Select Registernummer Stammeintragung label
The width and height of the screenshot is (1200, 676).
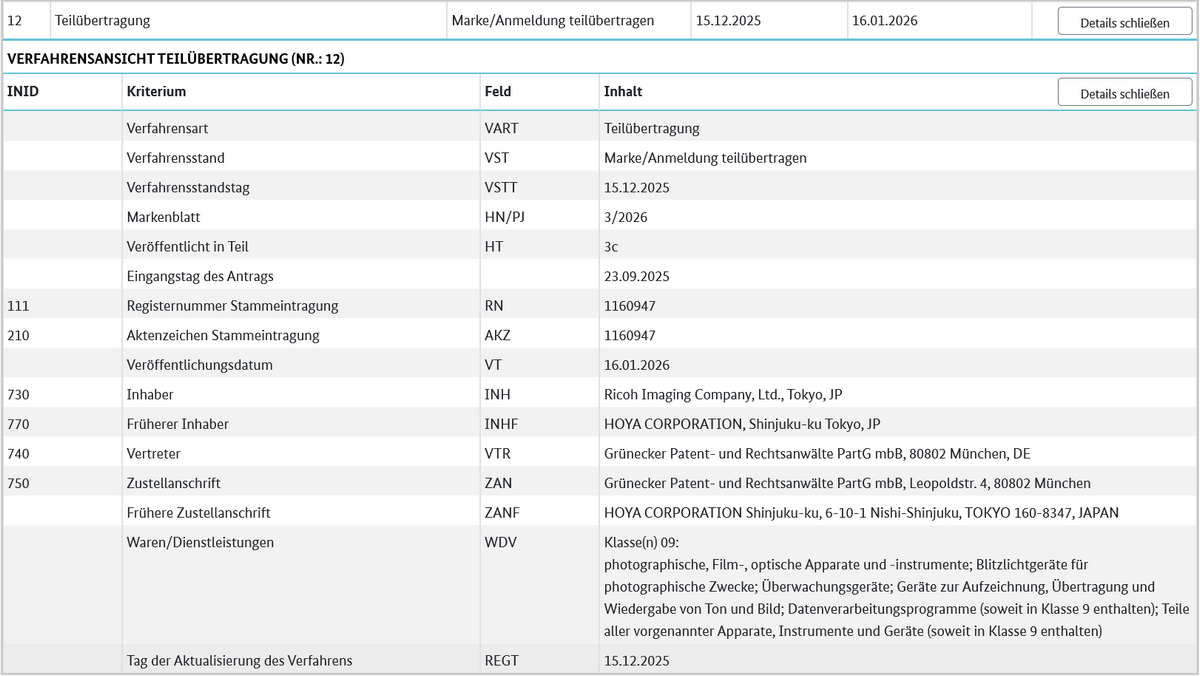click(232, 305)
